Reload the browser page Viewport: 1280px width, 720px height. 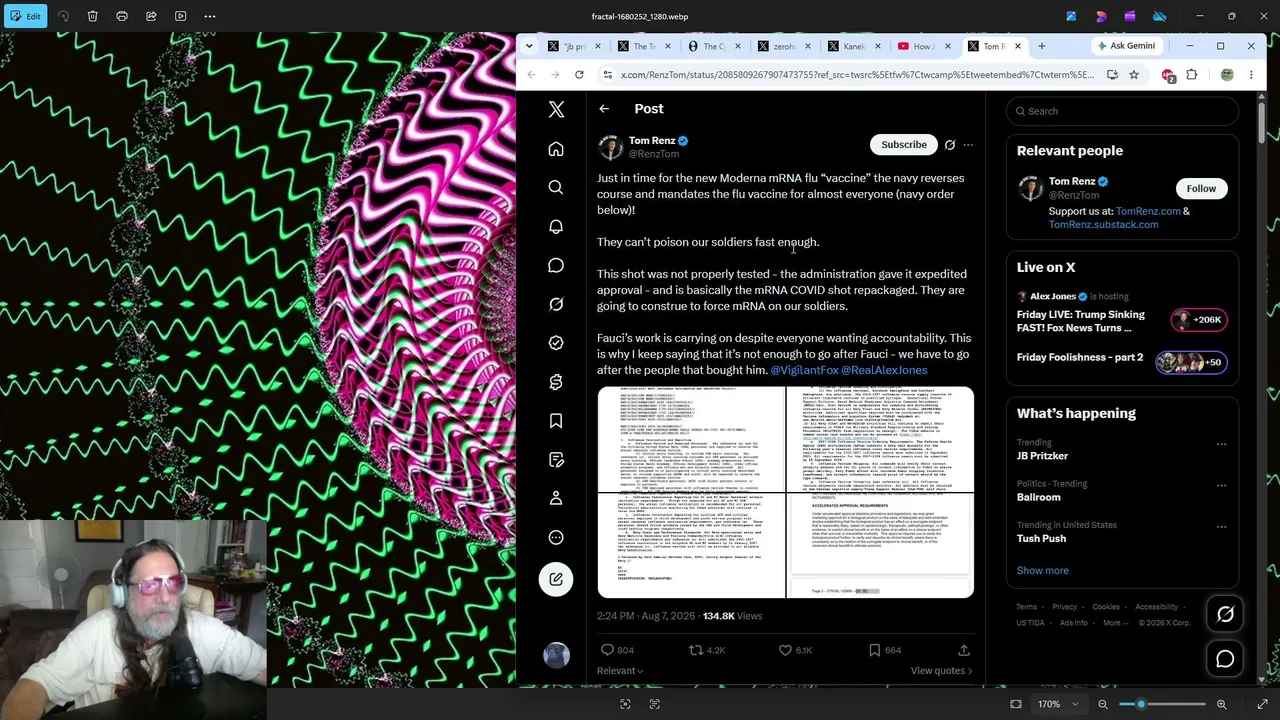[x=579, y=75]
